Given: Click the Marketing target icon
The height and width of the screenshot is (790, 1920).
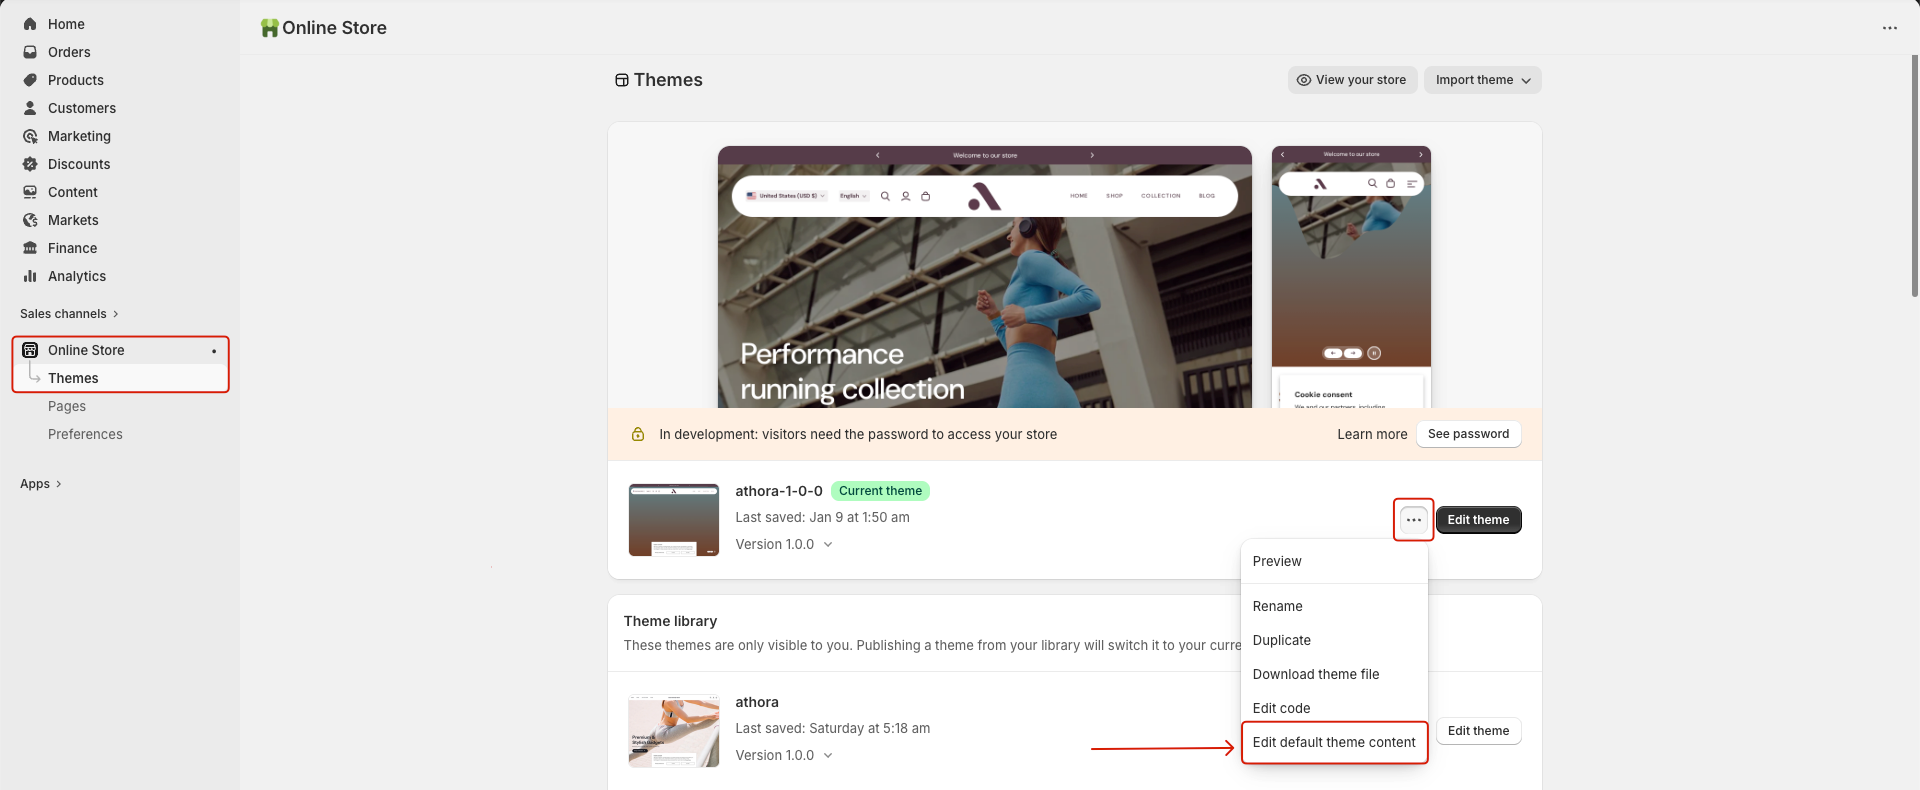Looking at the screenshot, I should pyautogui.click(x=30, y=136).
